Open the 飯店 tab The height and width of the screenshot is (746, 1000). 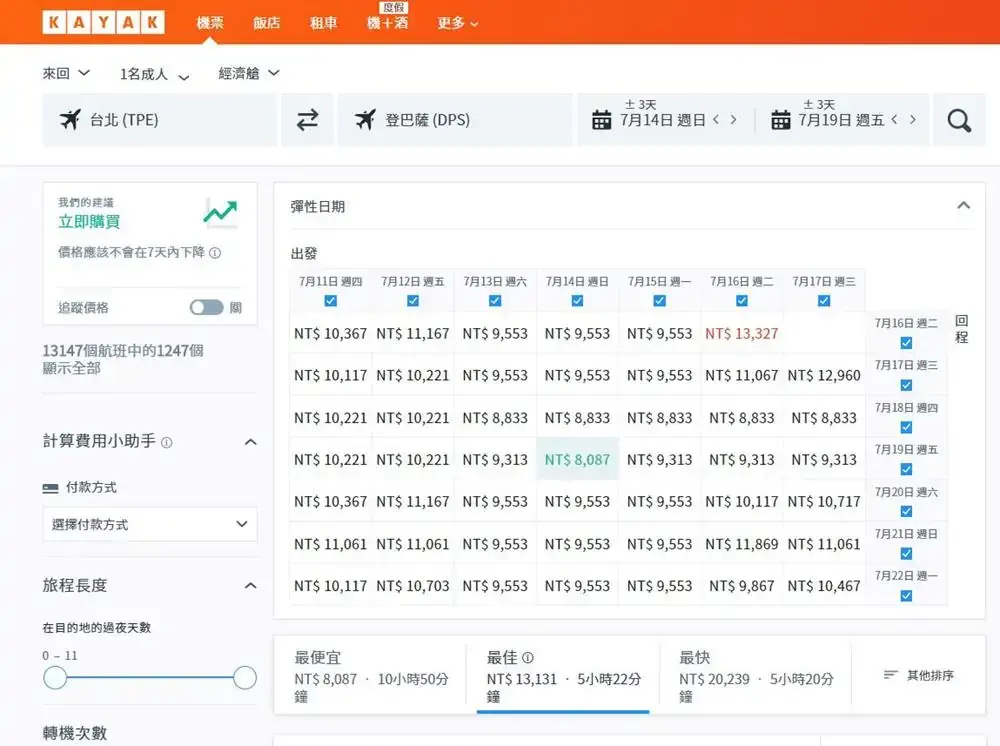click(267, 23)
